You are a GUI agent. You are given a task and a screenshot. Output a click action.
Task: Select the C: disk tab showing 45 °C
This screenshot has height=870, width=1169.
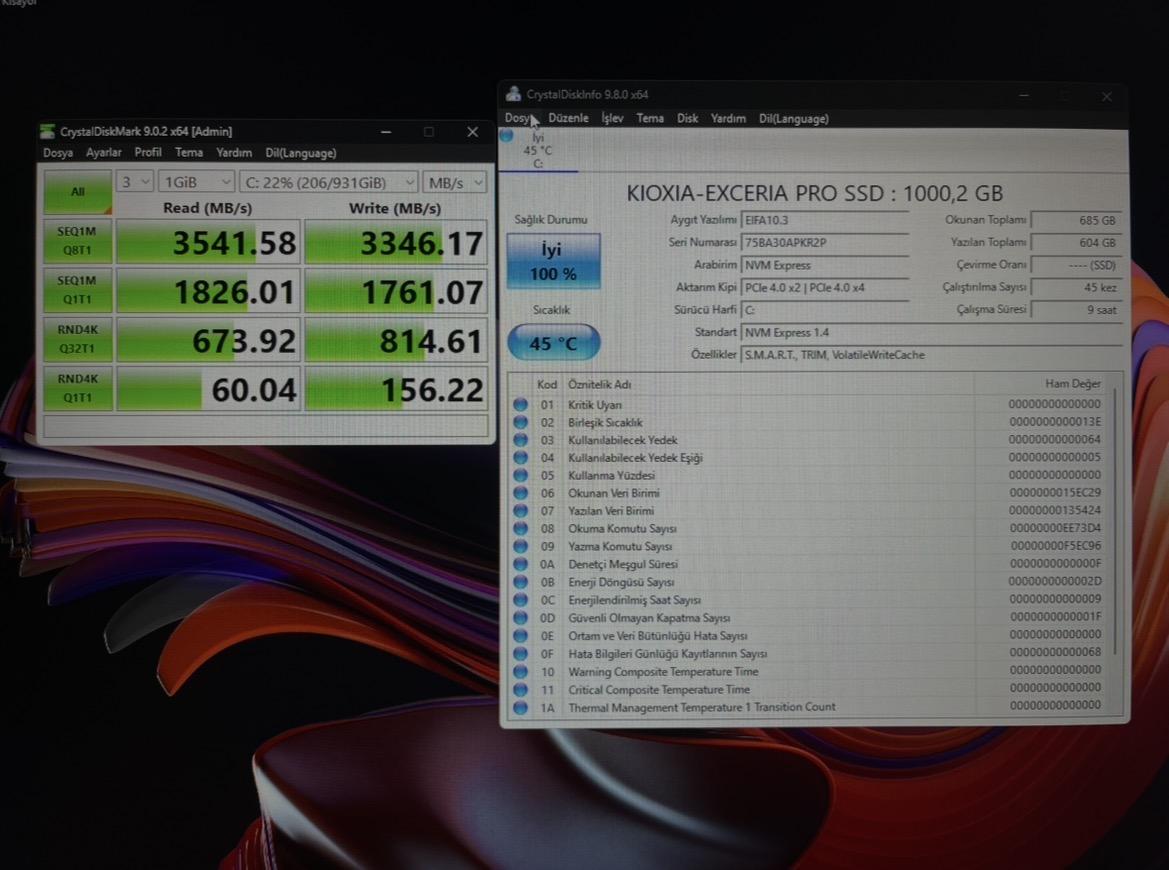pyautogui.click(x=537, y=151)
